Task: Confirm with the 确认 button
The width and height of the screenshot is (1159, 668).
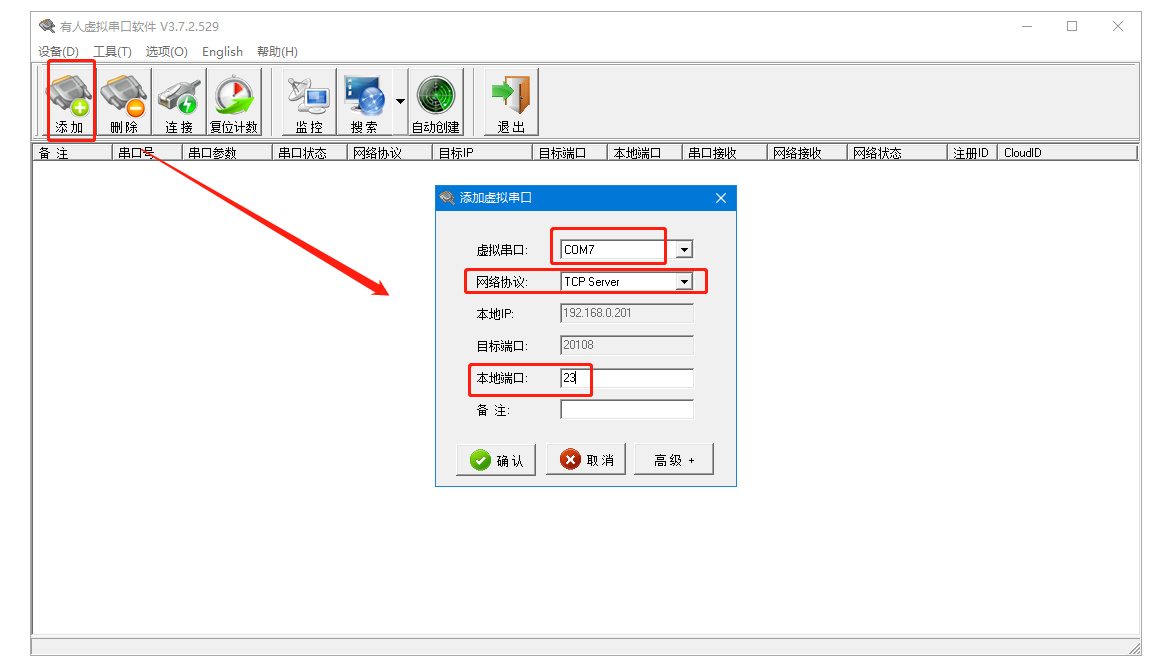Action: 496,460
